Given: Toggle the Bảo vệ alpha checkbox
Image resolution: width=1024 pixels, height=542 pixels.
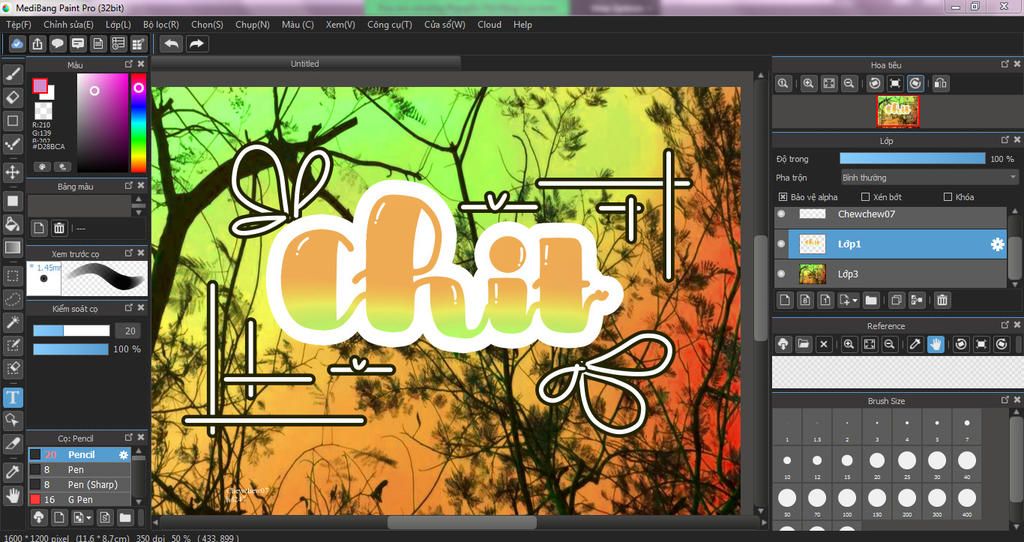Looking at the screenshot, I should (782, 197).
